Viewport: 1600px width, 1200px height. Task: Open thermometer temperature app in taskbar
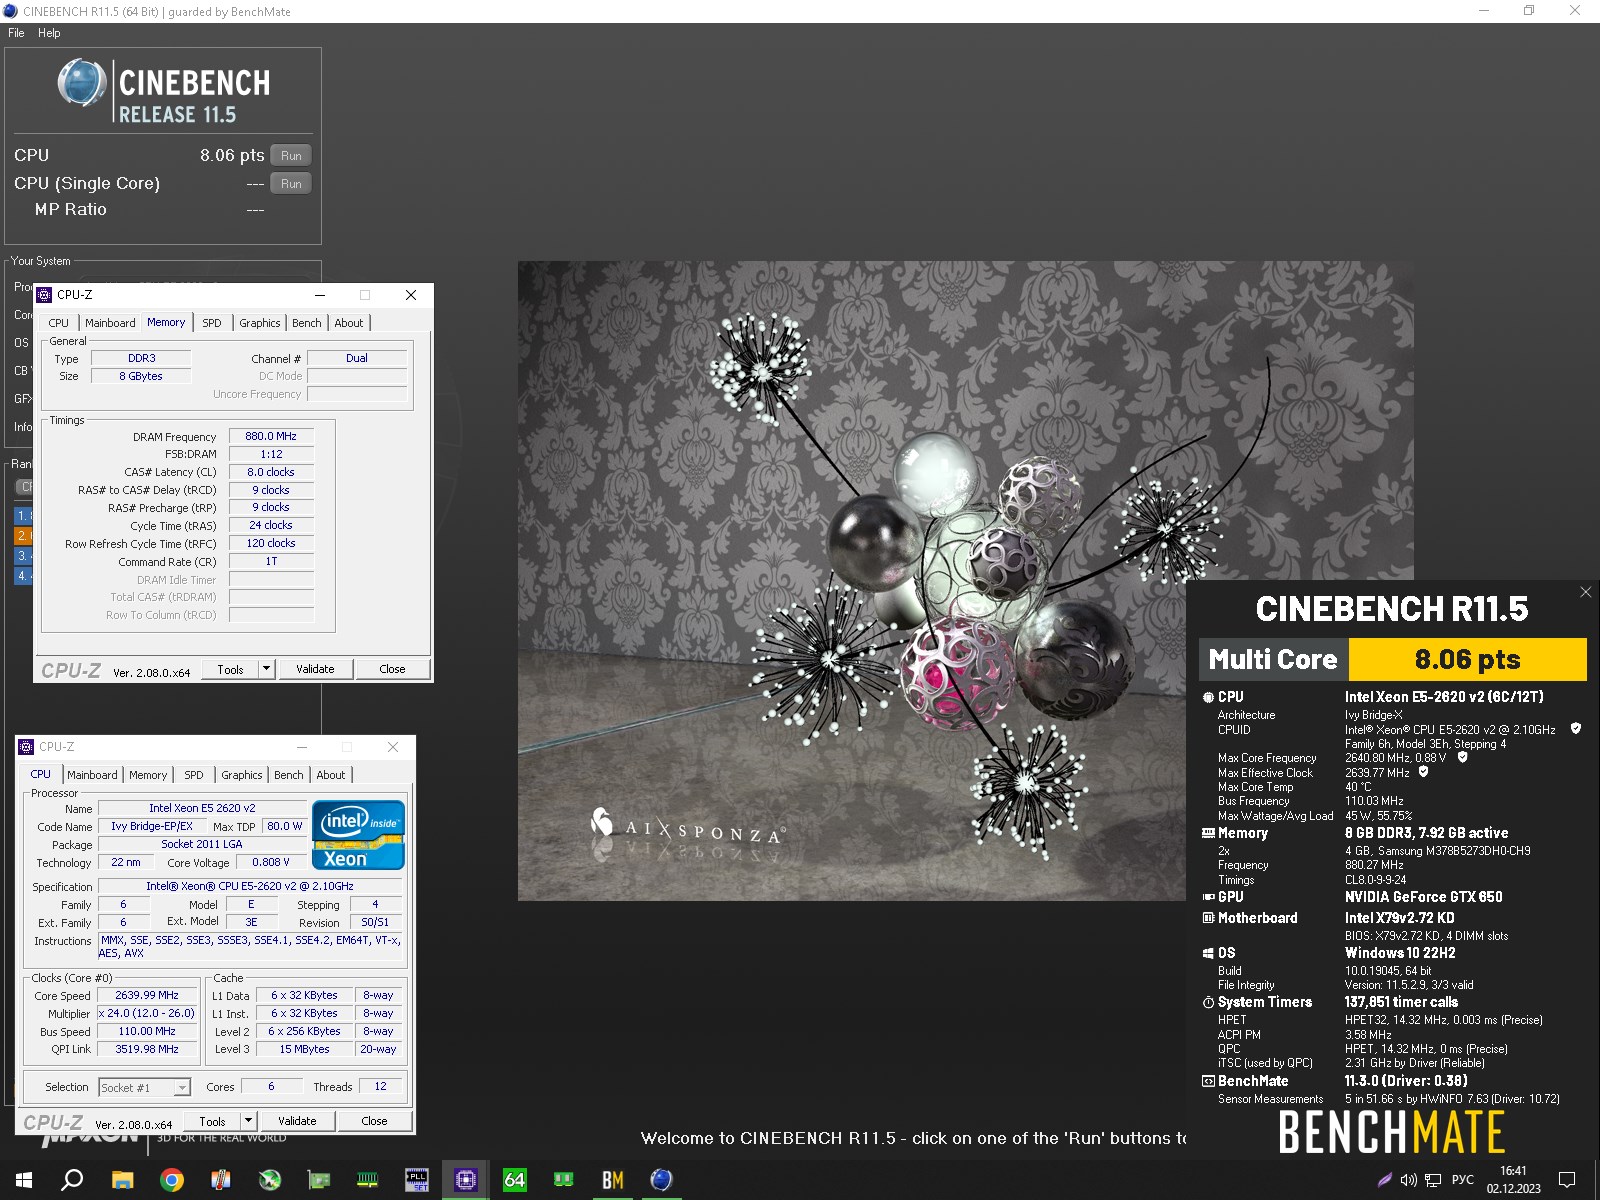pyautogui.click(x=221, y=1180)
